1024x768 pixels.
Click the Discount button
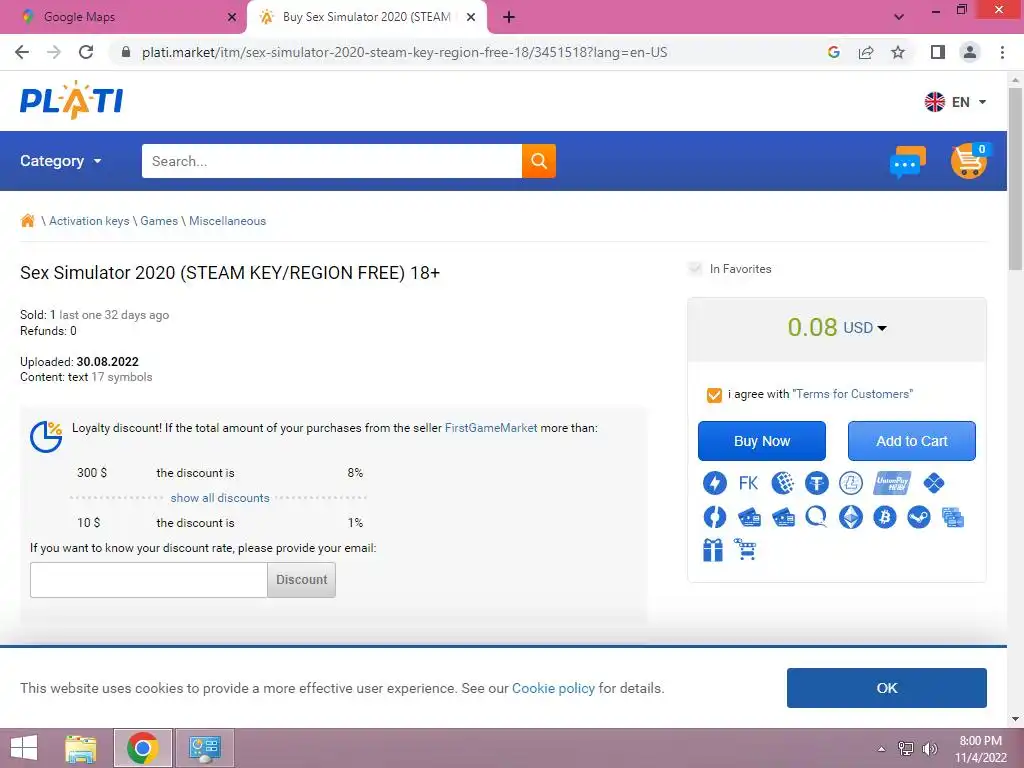tap(301, 579)
